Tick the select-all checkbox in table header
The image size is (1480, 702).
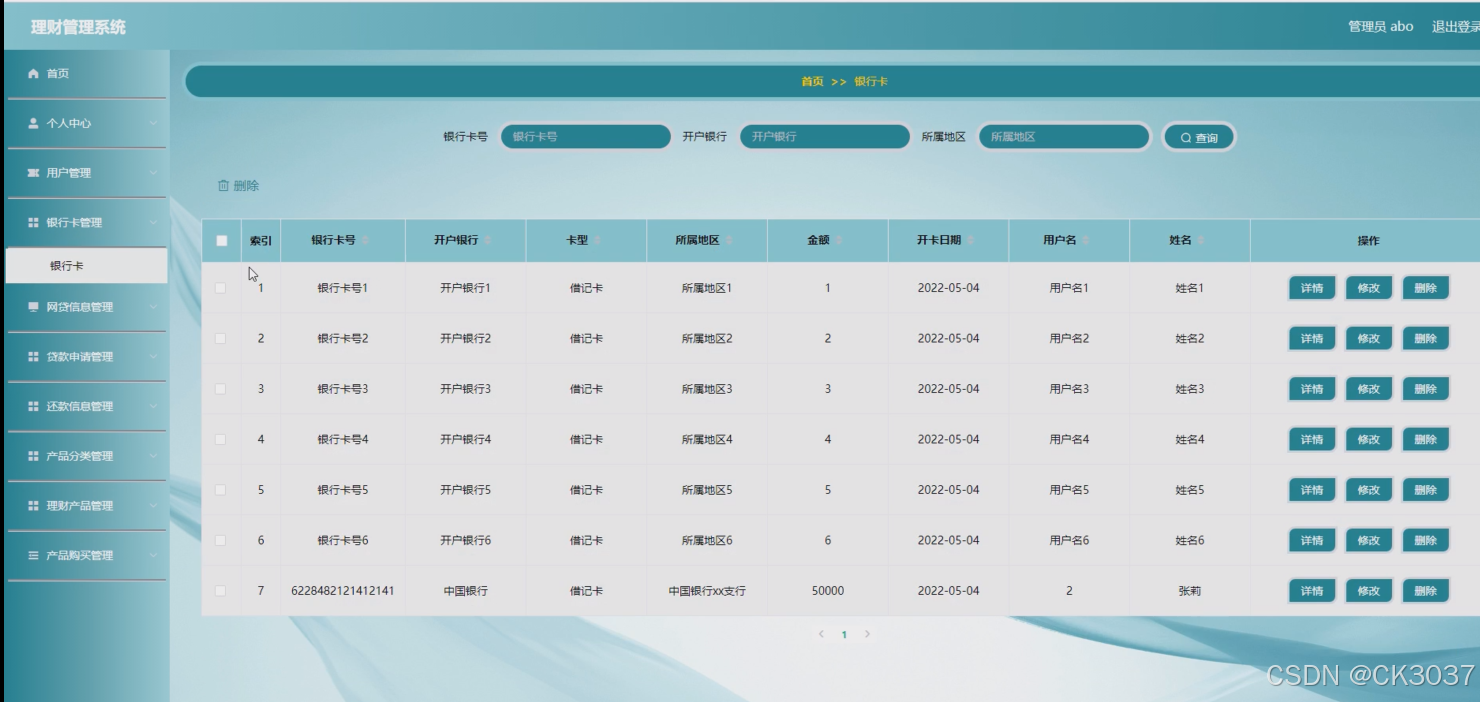tap(222, 241)
